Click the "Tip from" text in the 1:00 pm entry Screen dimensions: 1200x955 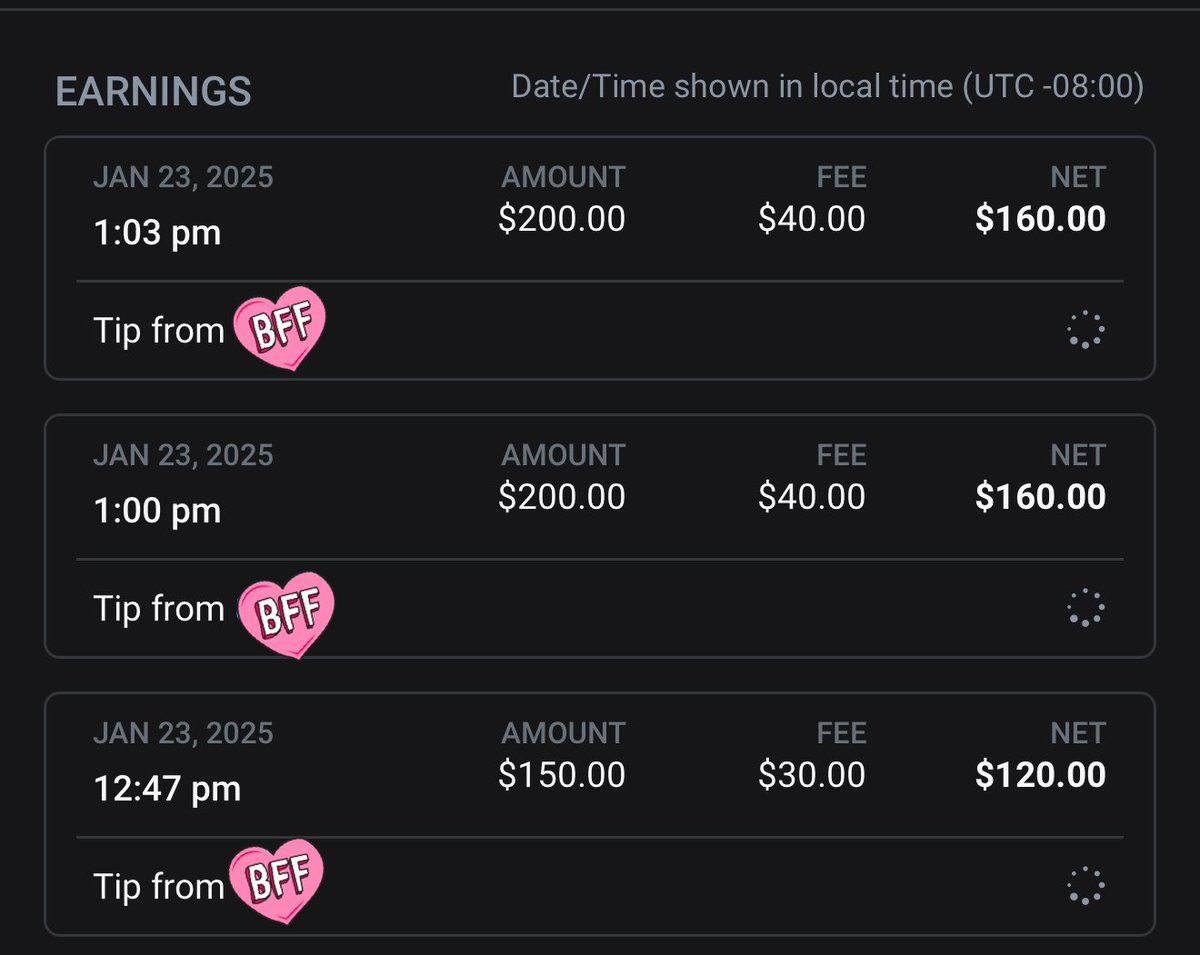click(159, 608)
